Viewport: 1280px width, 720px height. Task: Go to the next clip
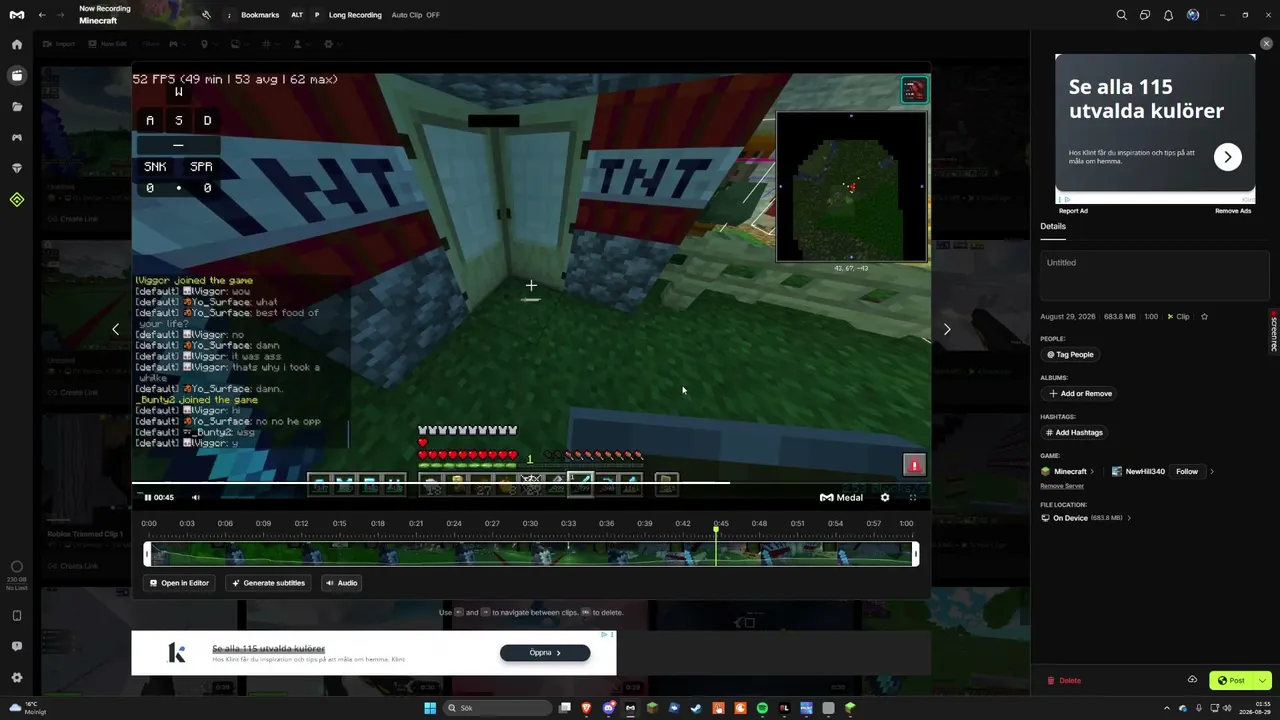[947, 329]
